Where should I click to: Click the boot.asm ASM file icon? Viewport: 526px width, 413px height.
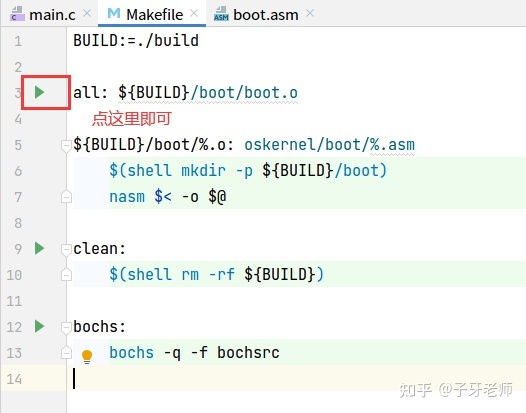(x=221, y=14)
